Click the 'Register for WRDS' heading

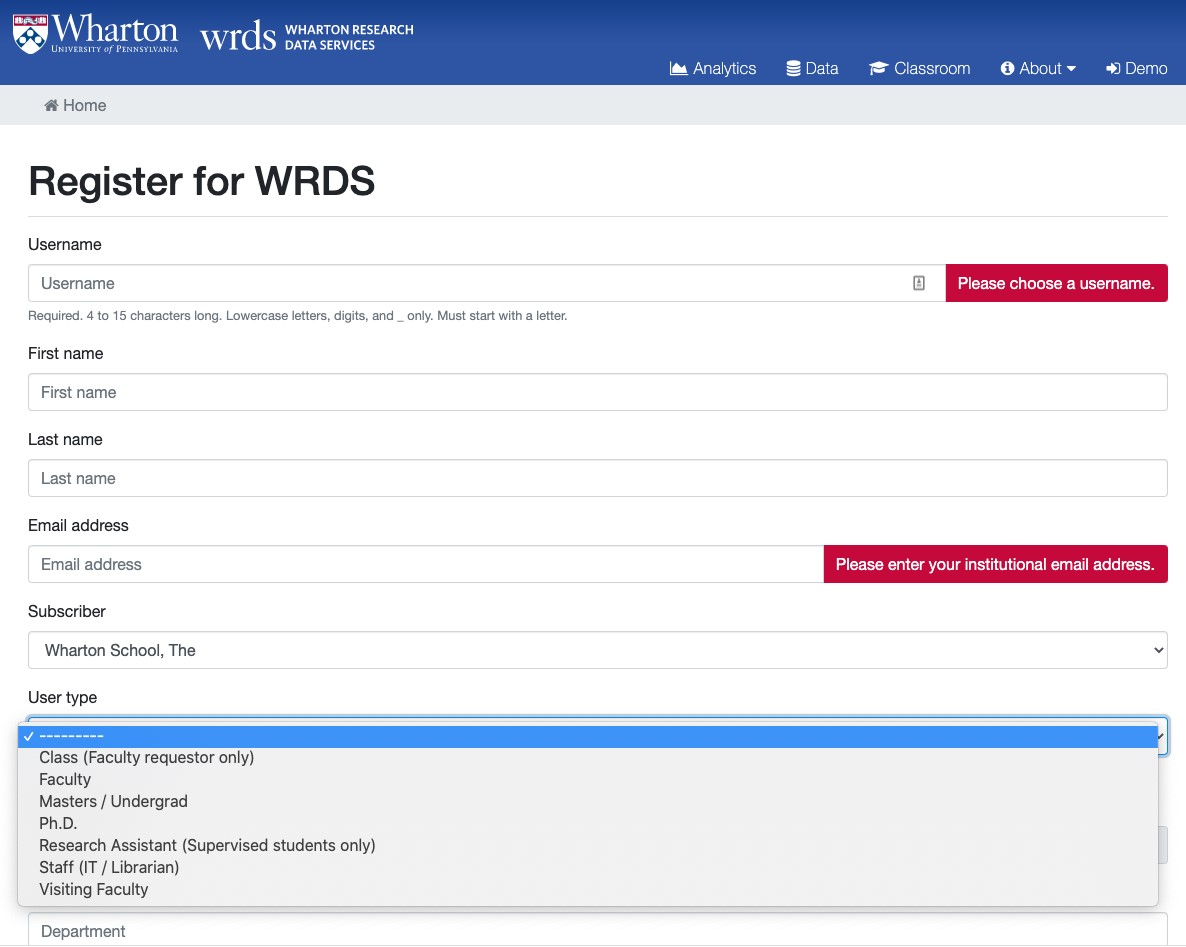[202, 181]
